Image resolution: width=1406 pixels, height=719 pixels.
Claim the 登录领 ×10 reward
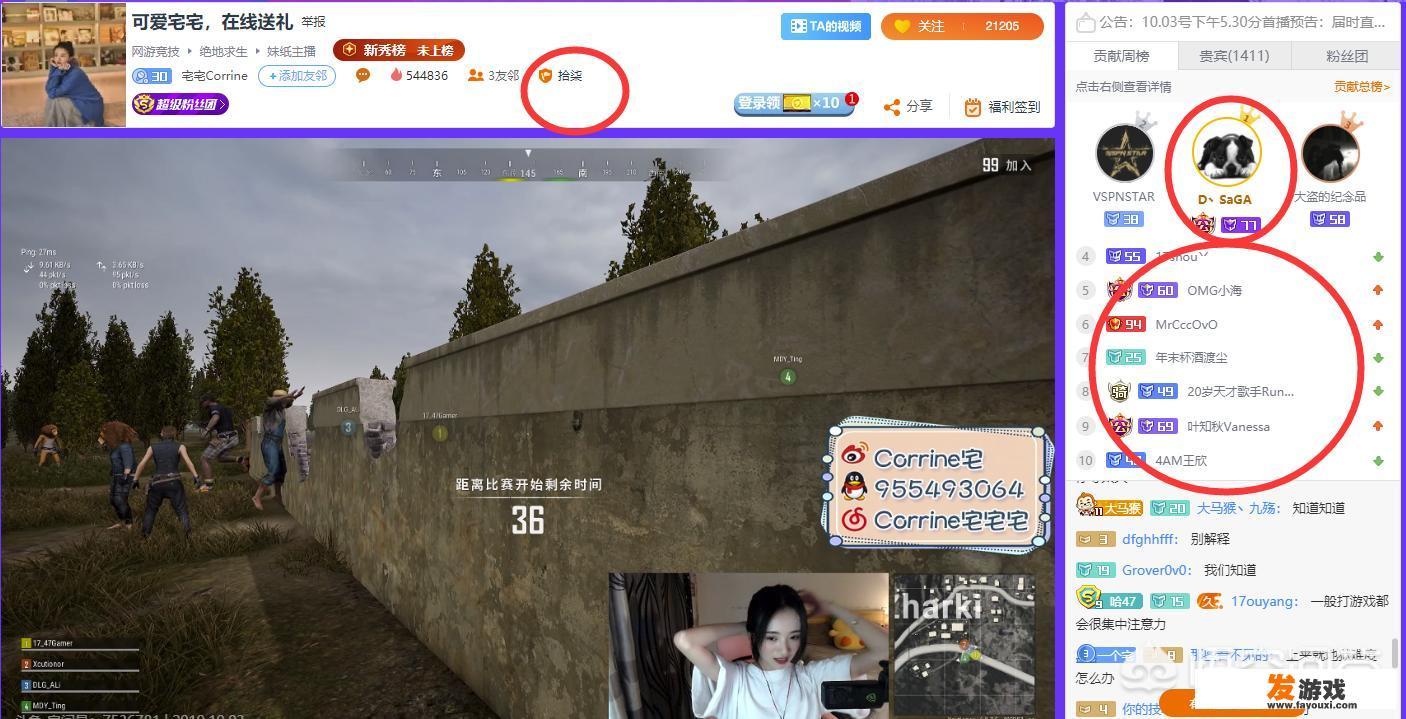coord(796,104)
